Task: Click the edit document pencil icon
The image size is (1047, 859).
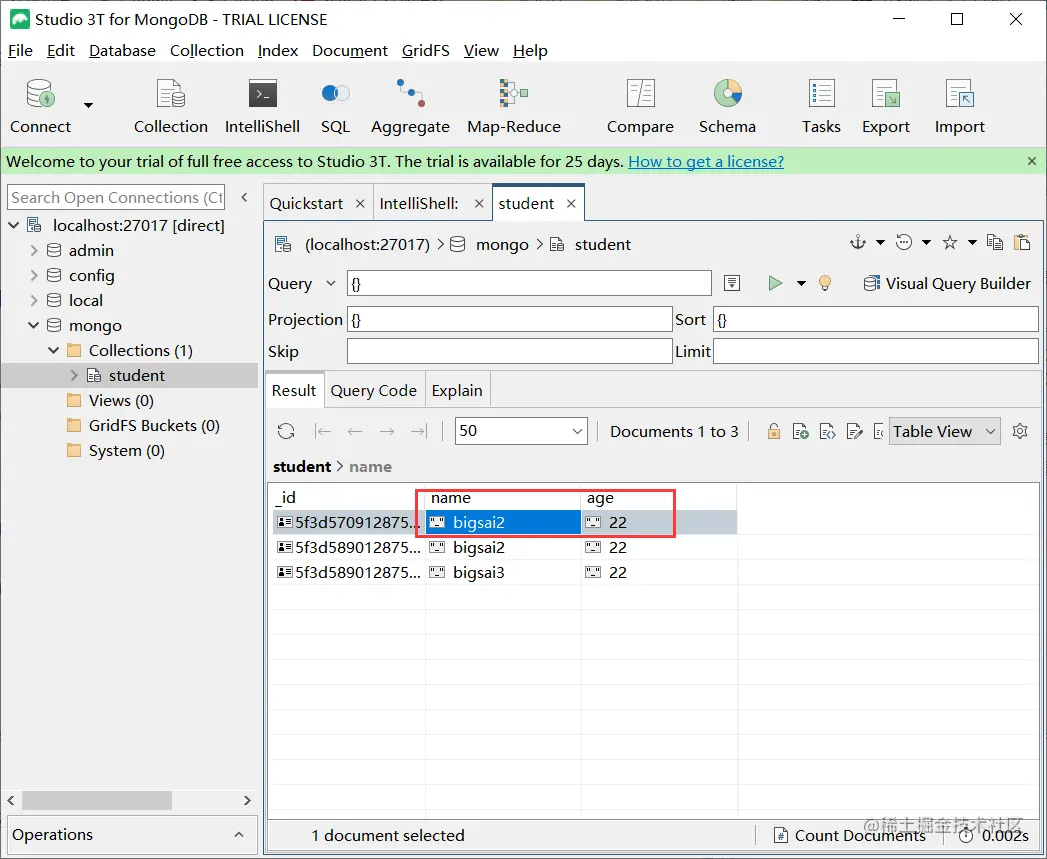Action: [854, 432]
